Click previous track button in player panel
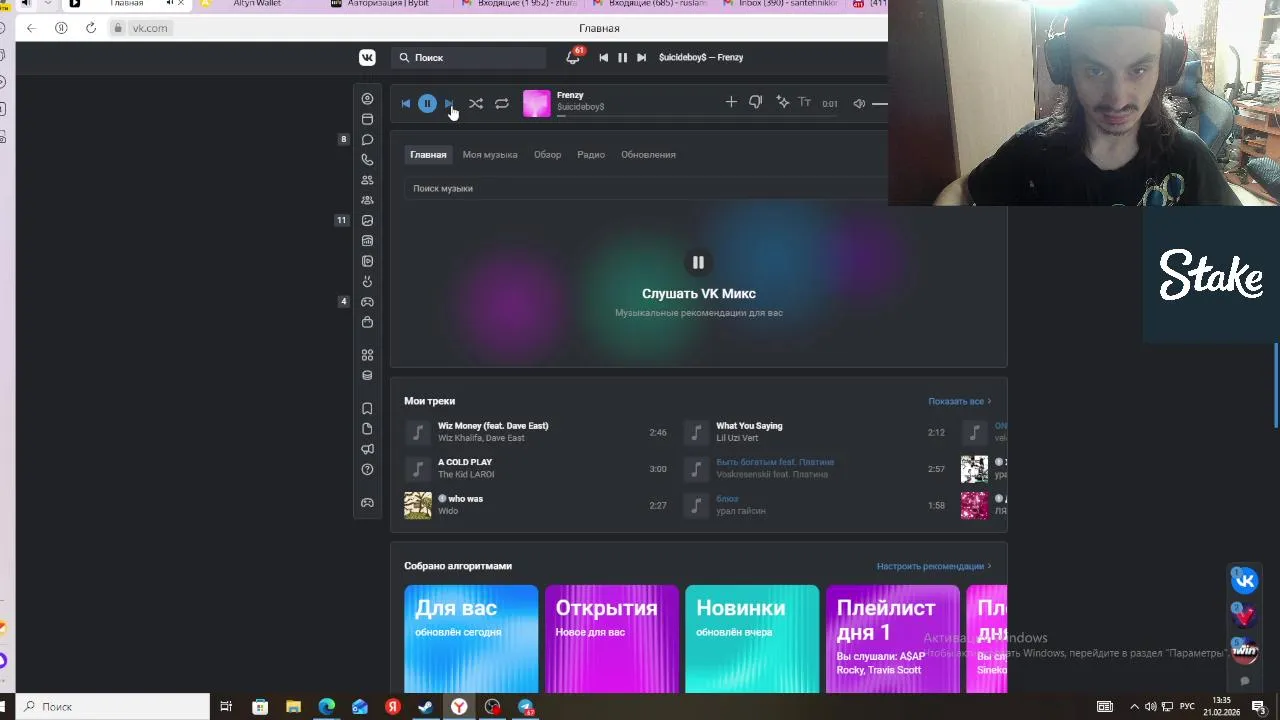The image size is (1280, 720). coord(405,103)
